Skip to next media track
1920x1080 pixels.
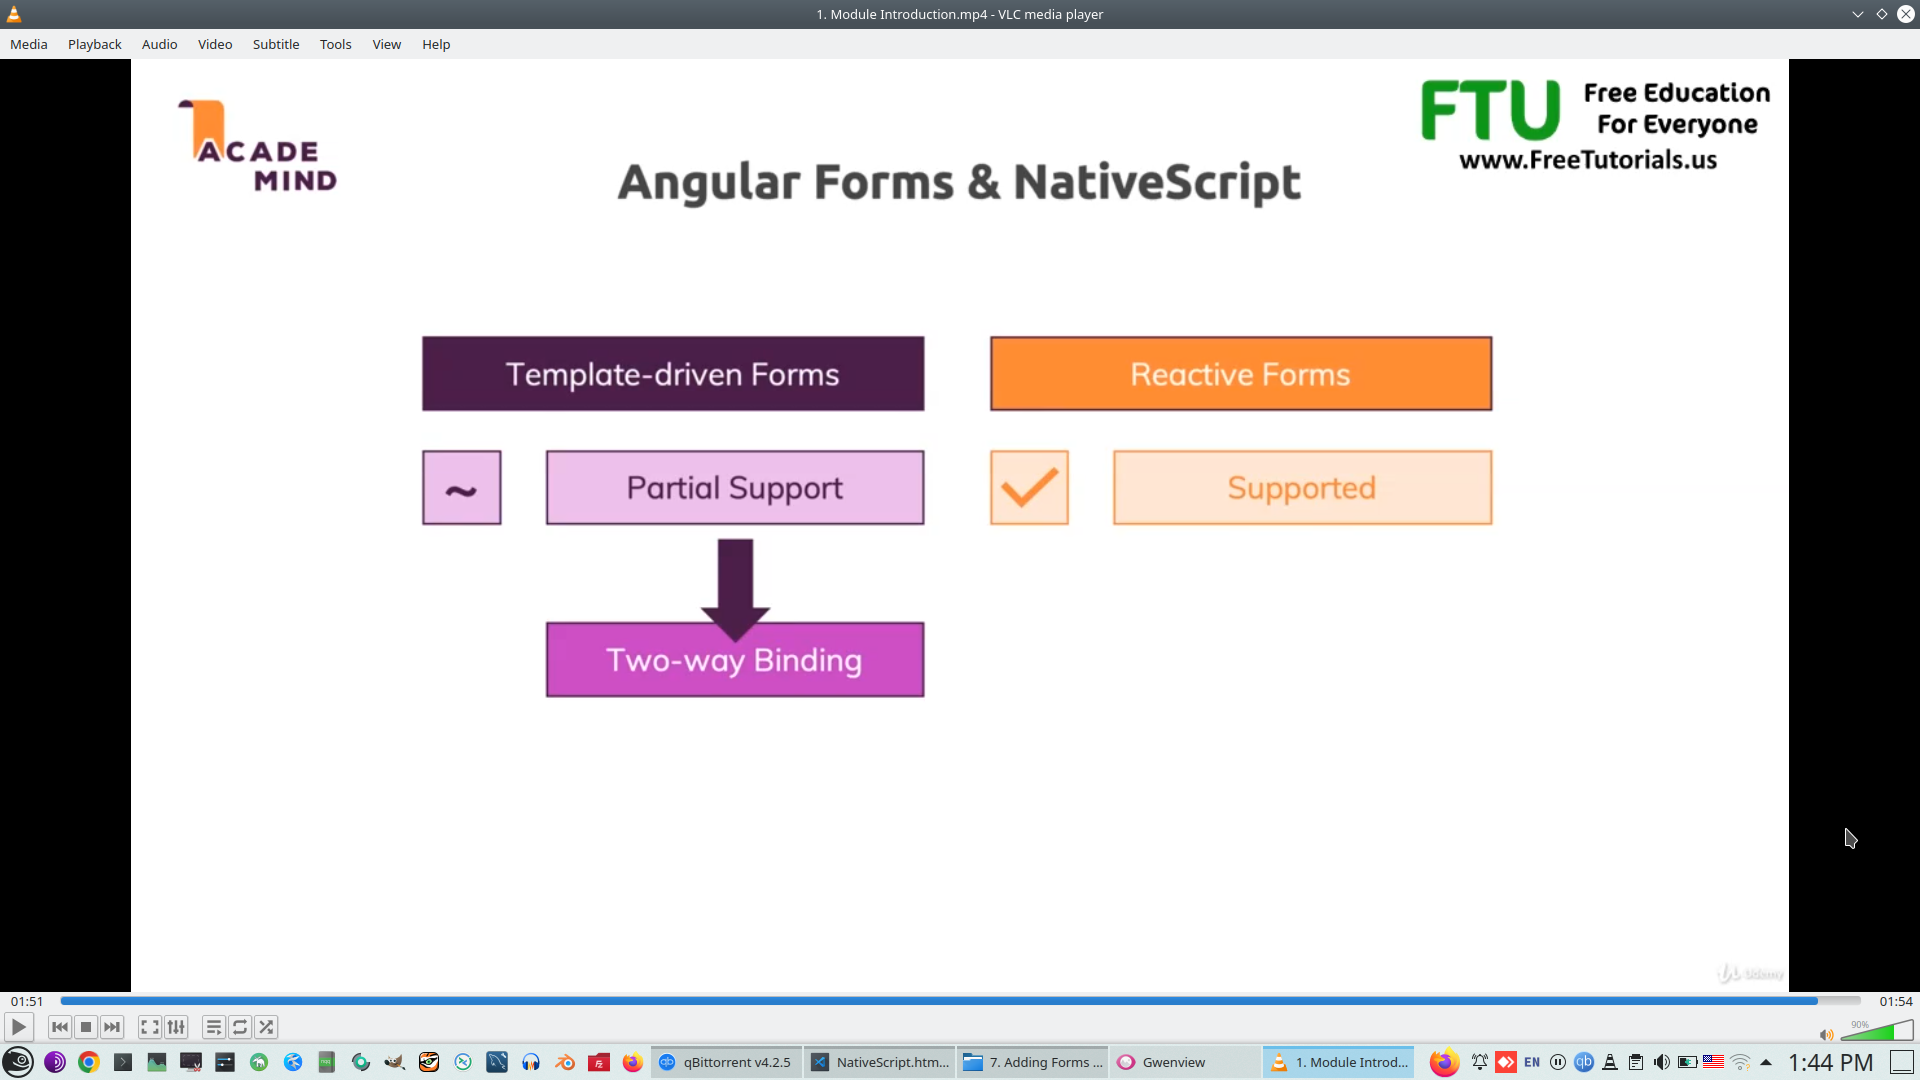112,1027
